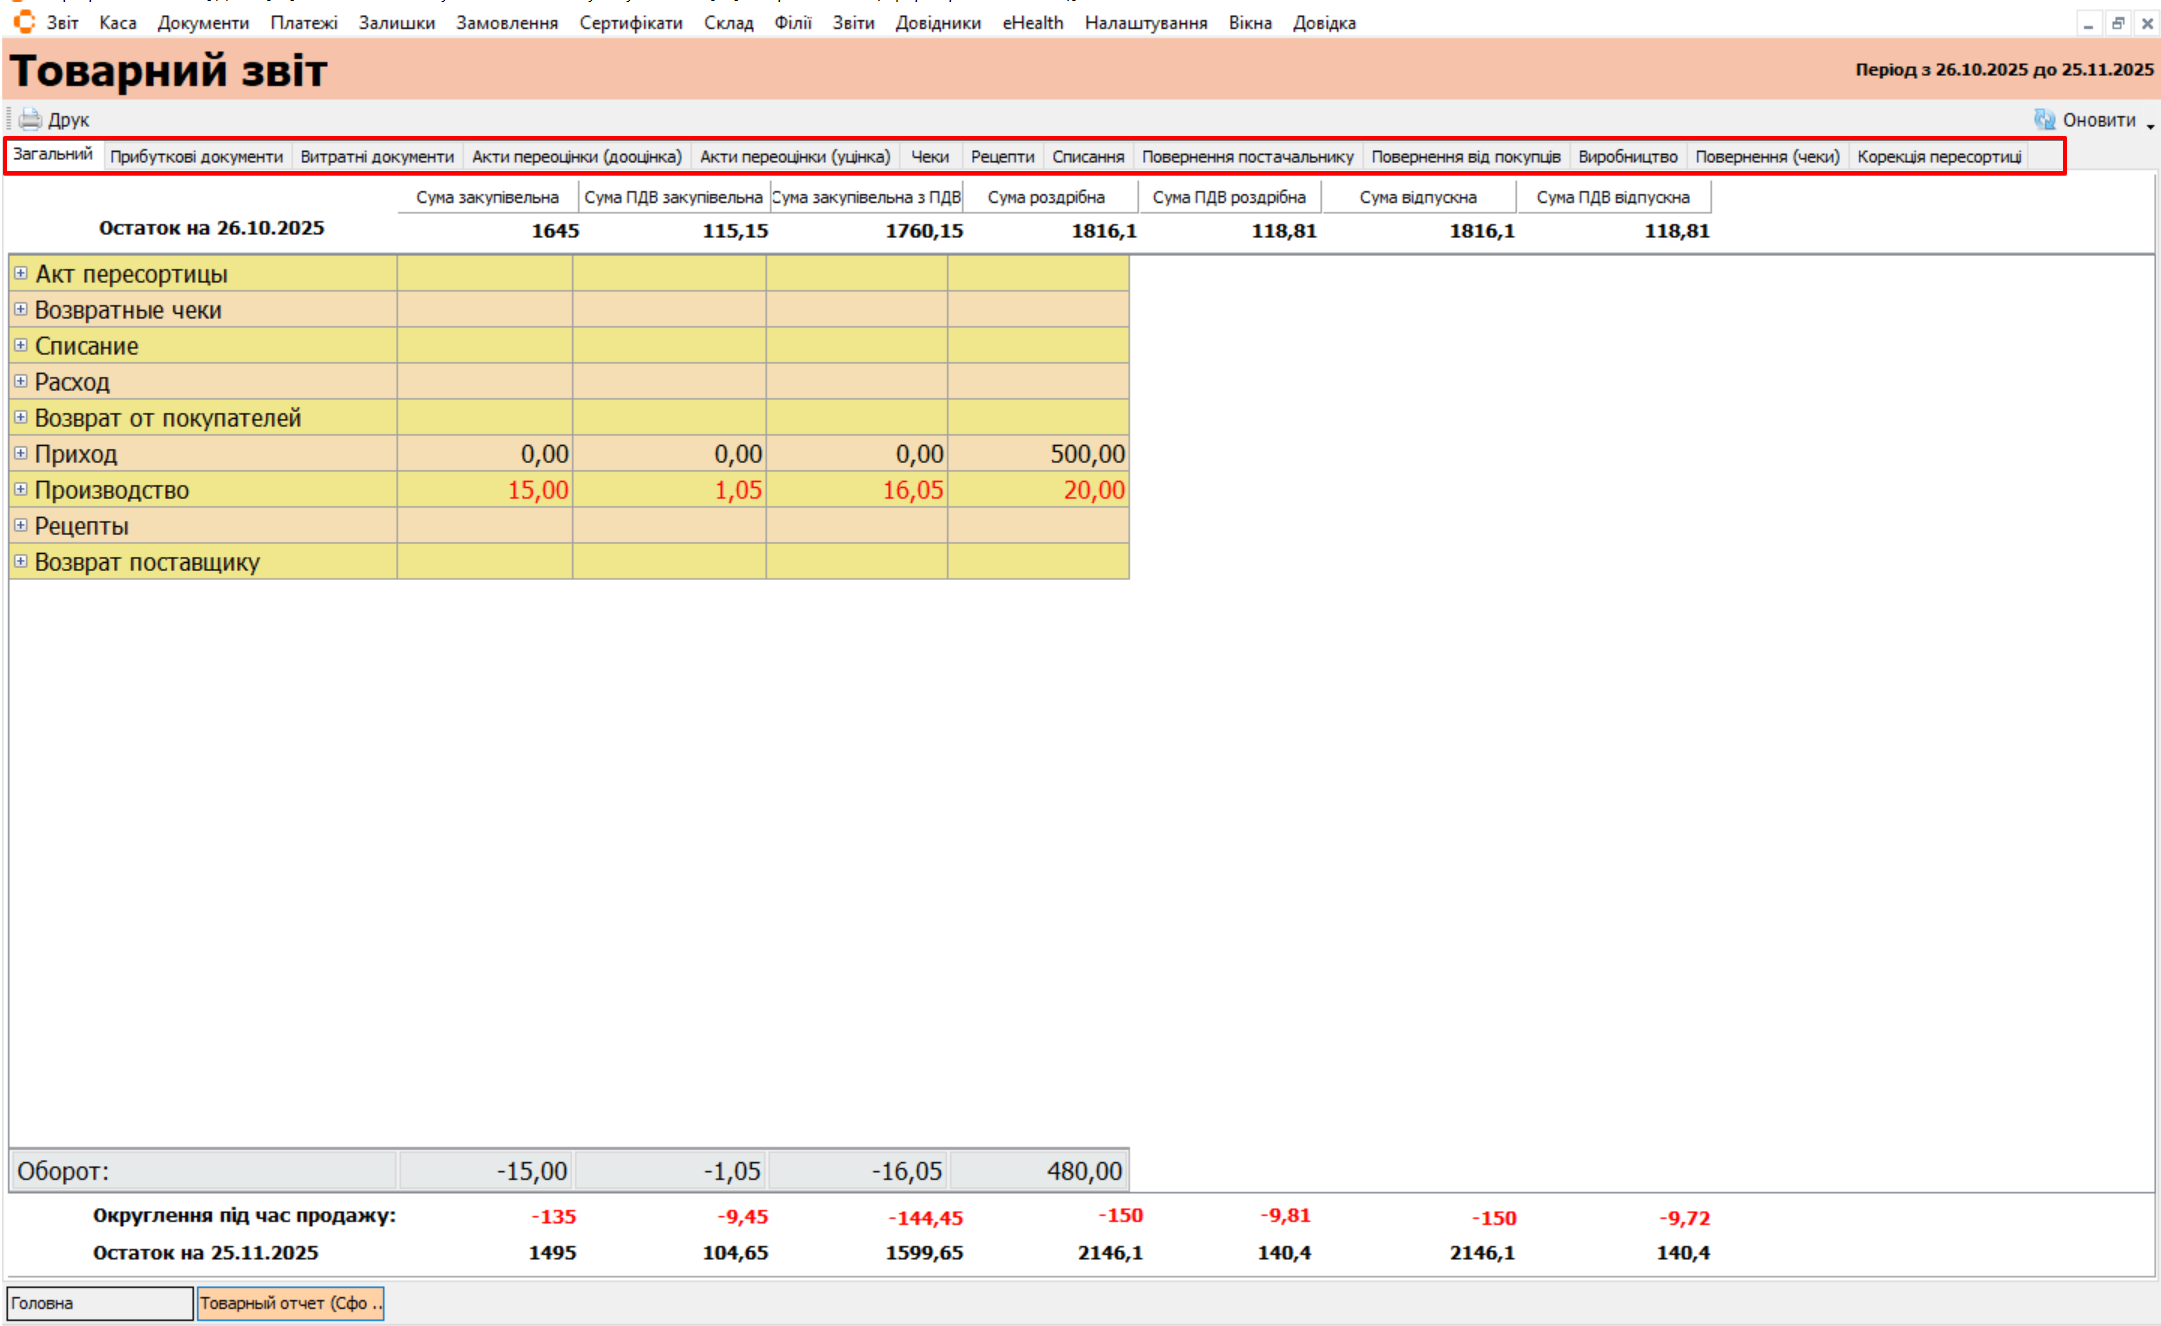Click the Оновити refresh icon
The height and width of the screenshot is (1326, 2161).
click(x=2044, y=119)
